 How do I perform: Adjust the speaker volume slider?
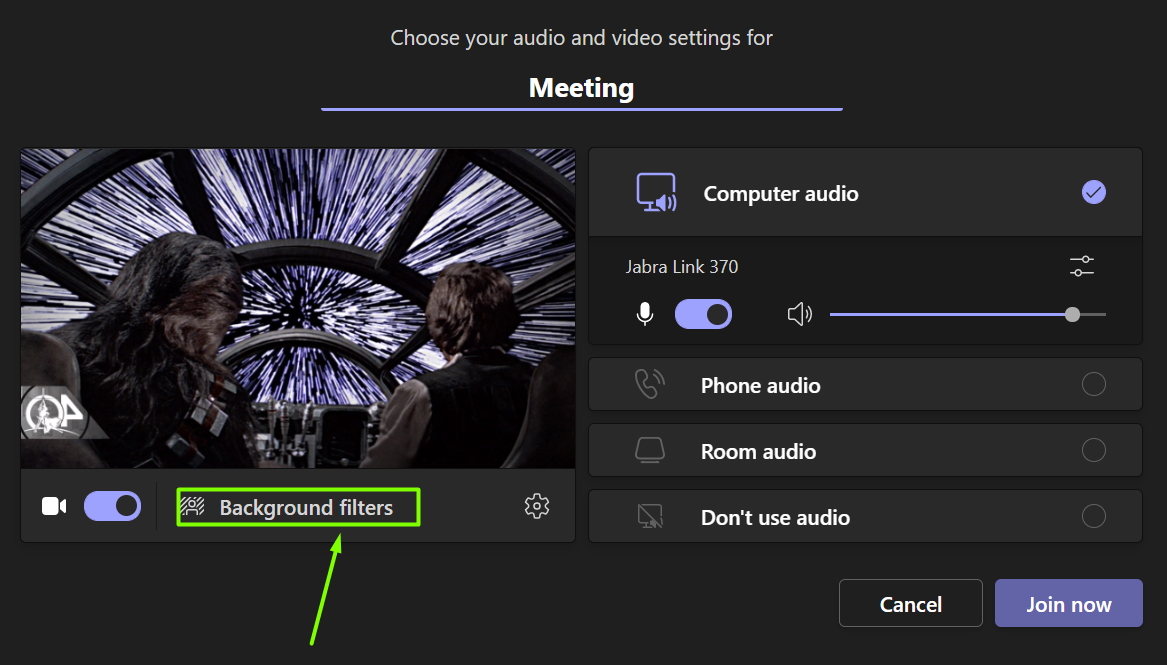[x=968, y=315]
